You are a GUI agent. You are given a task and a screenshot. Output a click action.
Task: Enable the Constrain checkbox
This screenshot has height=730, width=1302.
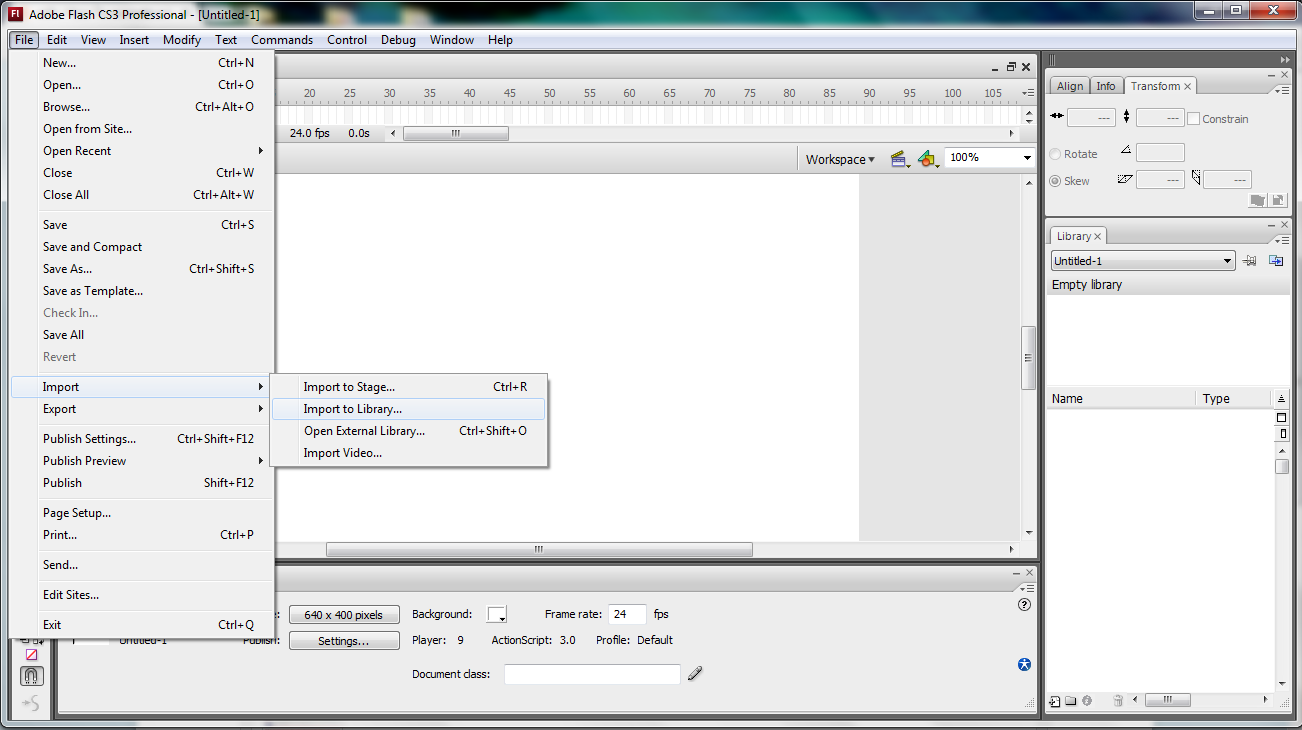click(x=1194, y=119)
